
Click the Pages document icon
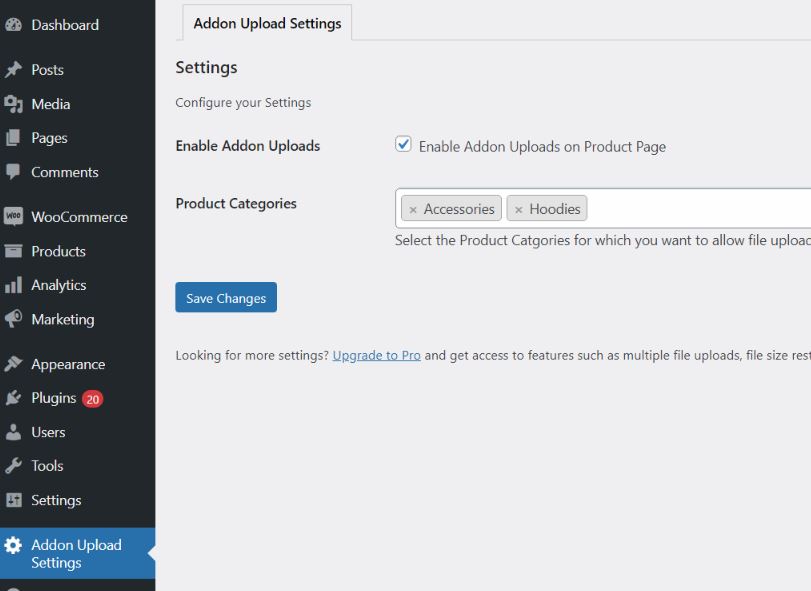pos(13,138)
